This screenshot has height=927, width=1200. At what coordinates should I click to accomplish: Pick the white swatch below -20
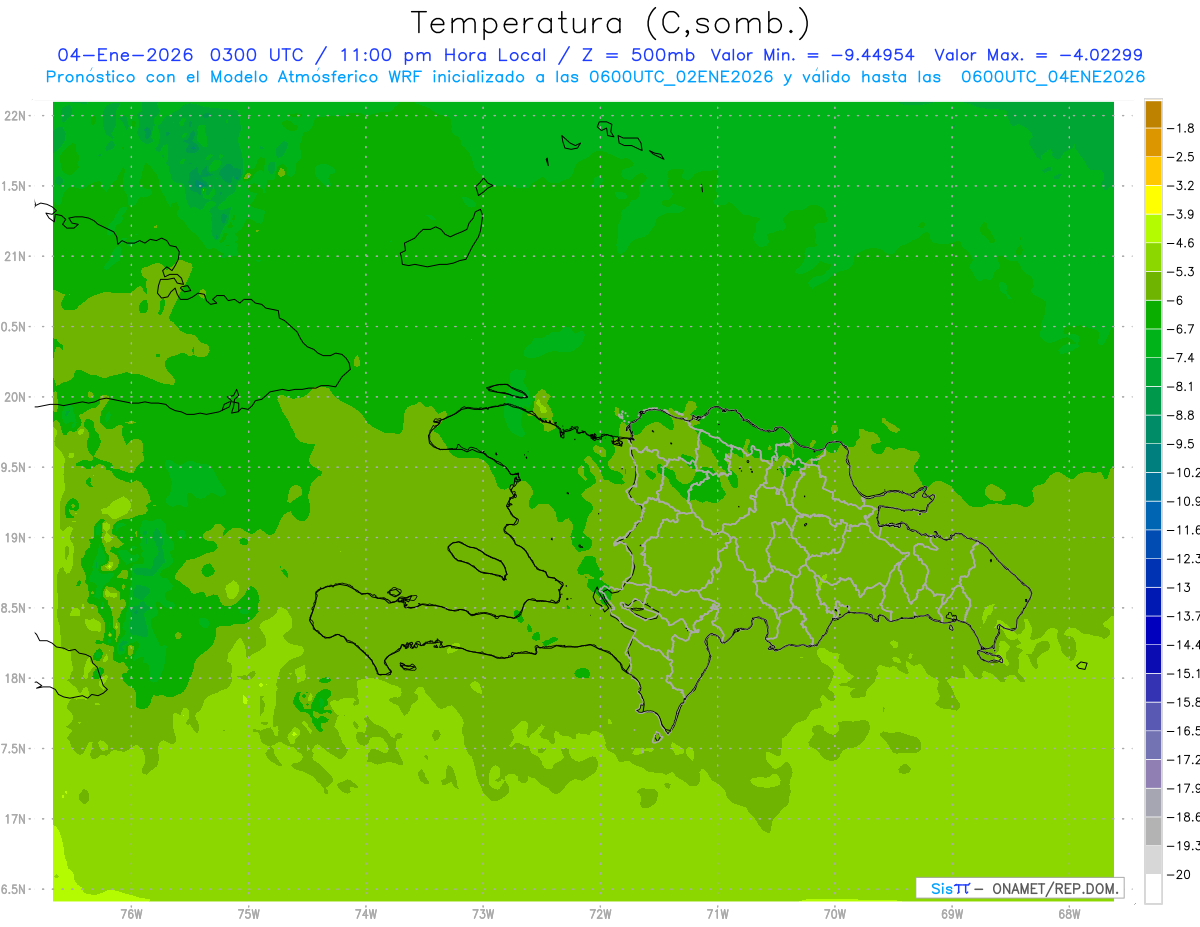point(1153,889)
